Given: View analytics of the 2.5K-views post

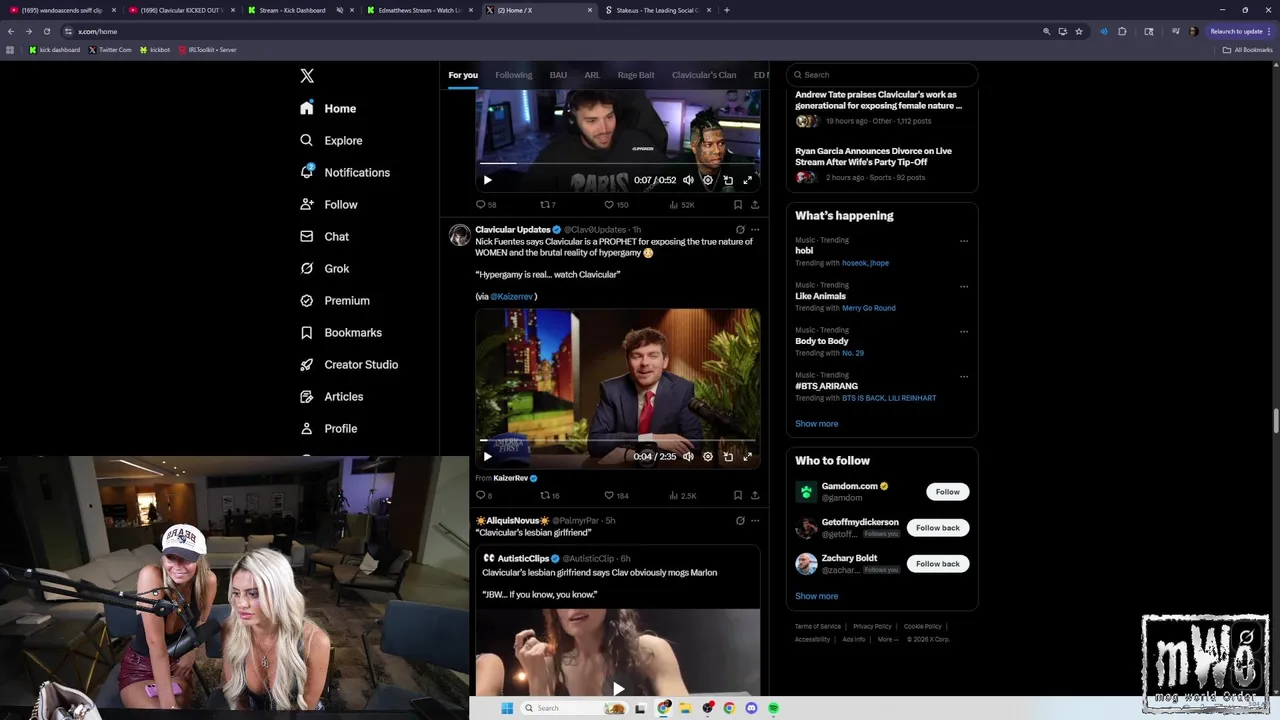Looking at the screenshot, I should tap(683, 495).
